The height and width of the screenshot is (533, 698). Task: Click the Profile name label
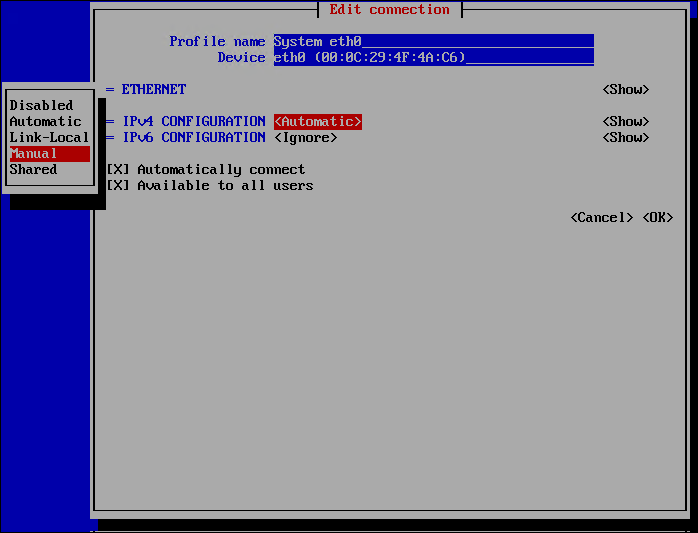tap(217, 41)
